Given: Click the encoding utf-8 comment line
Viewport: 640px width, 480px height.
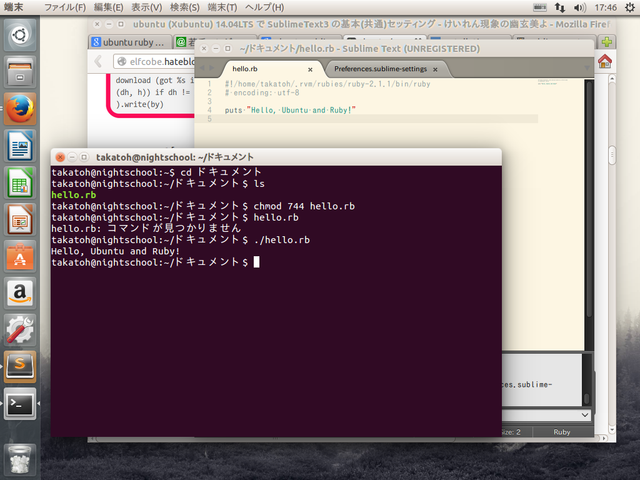Looking at the screenshot, I should pyautogui.click(x=262, y=93).
